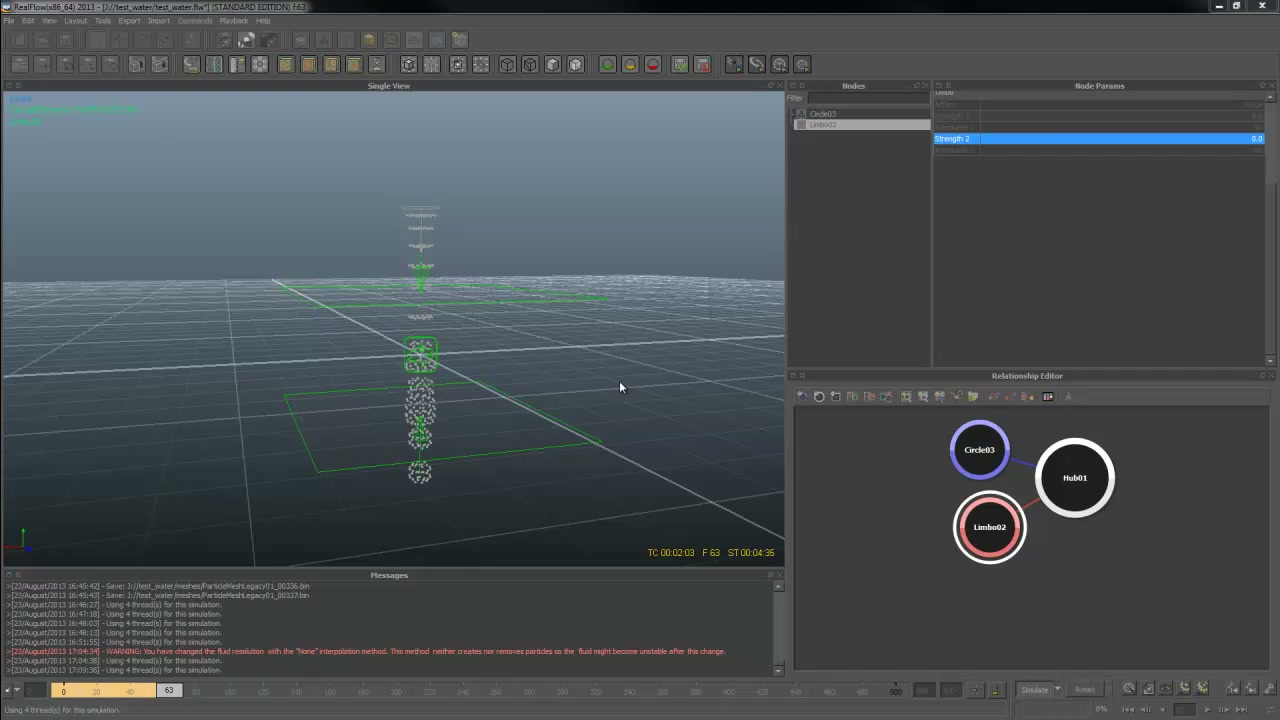Select the Limbo02 node in Nodes list
Viewport: 1280px width, 720px height.
823,125
